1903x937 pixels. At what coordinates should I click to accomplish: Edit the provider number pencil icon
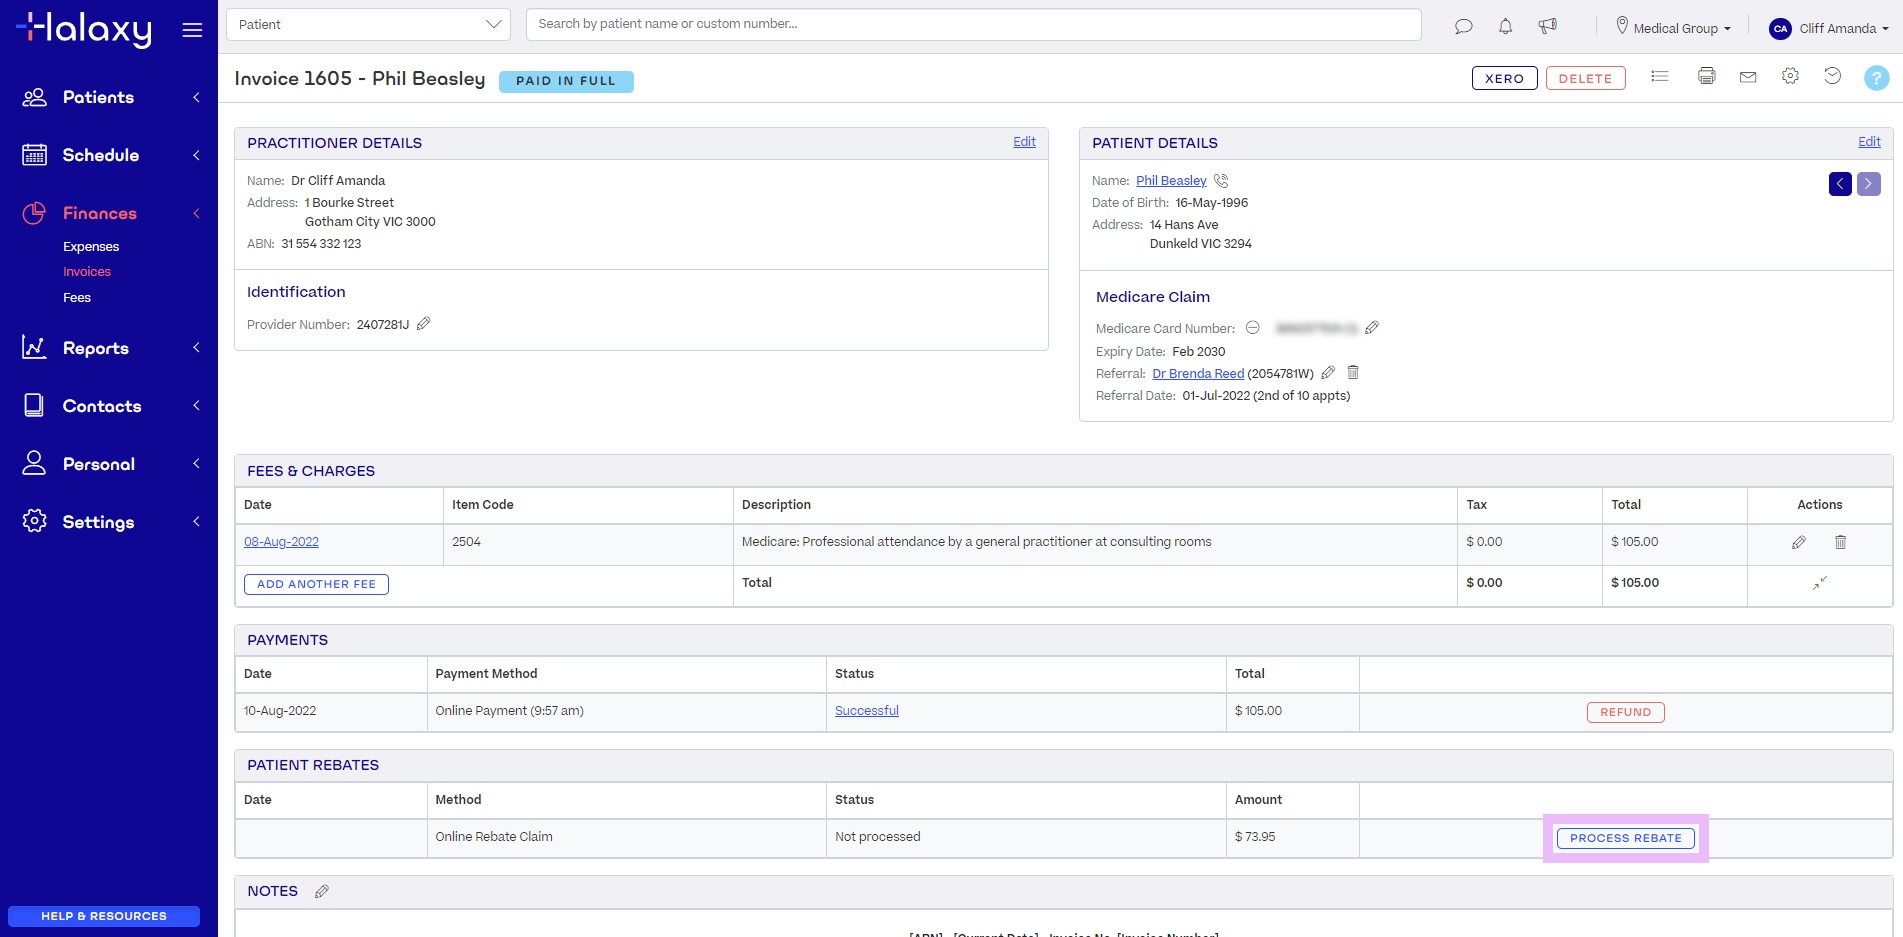[424, 324]
